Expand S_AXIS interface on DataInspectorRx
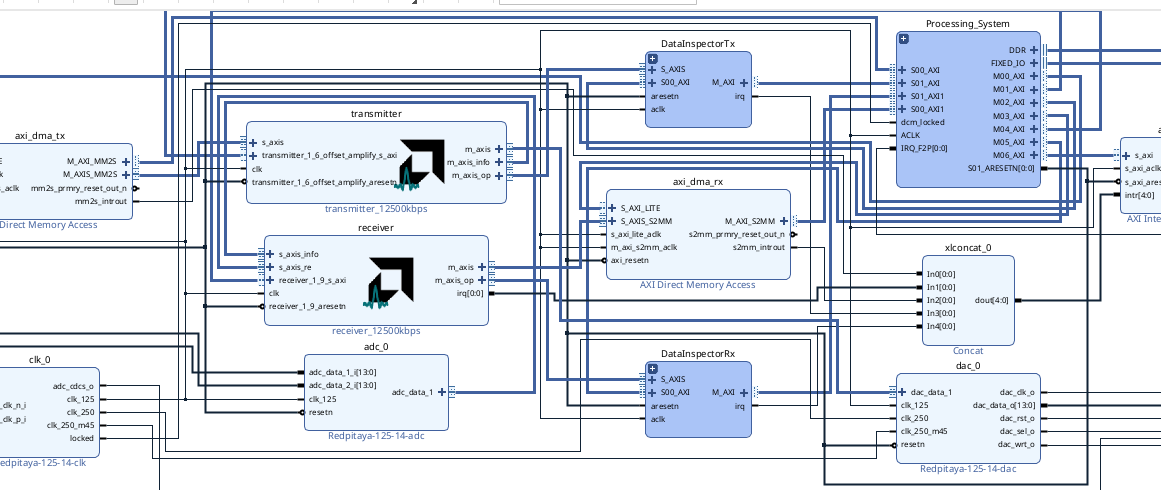 click(652, 379)
